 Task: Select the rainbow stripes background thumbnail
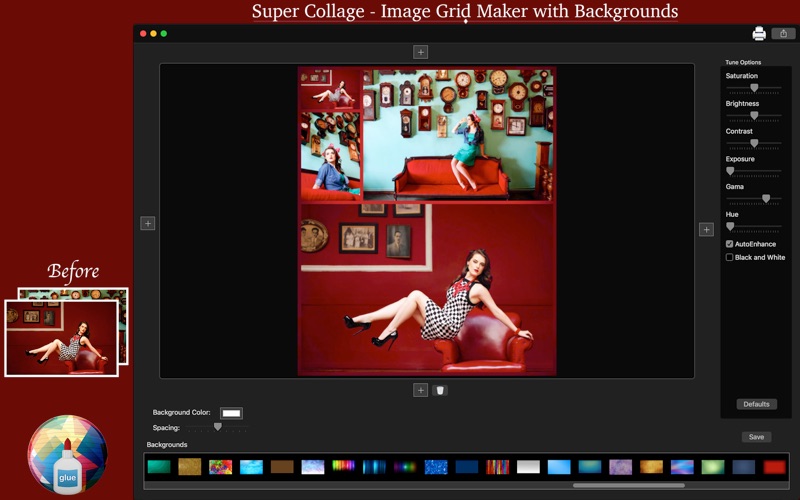(x=343, y=466)
